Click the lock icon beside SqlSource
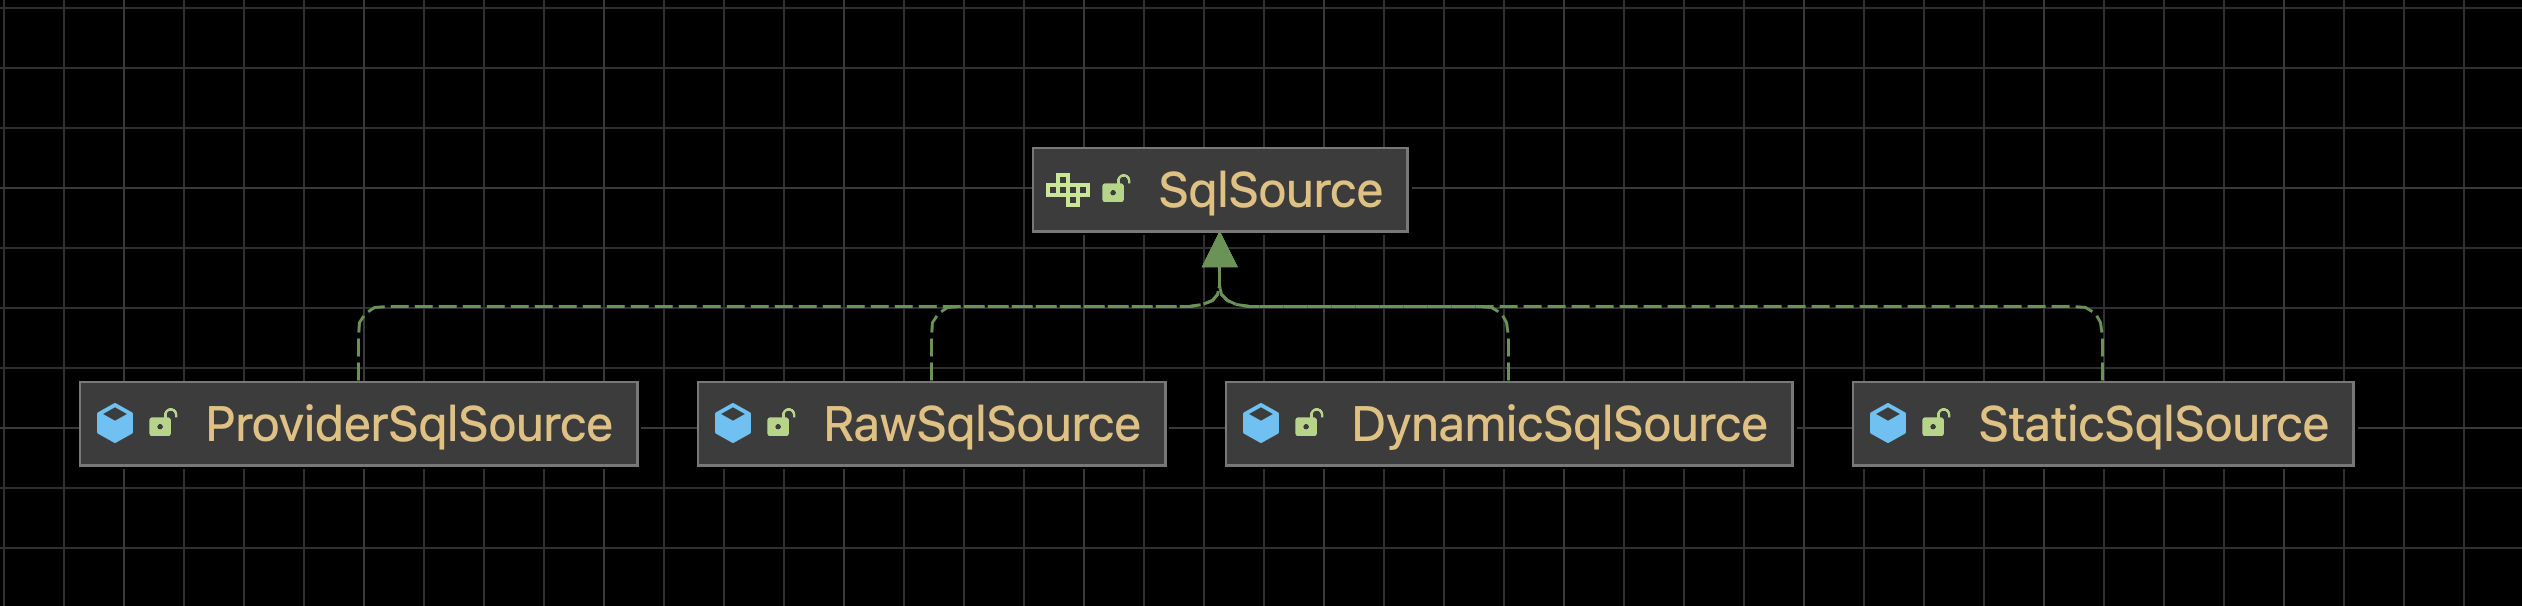This screenshot has height=606, width=2522. point(1115,188)
